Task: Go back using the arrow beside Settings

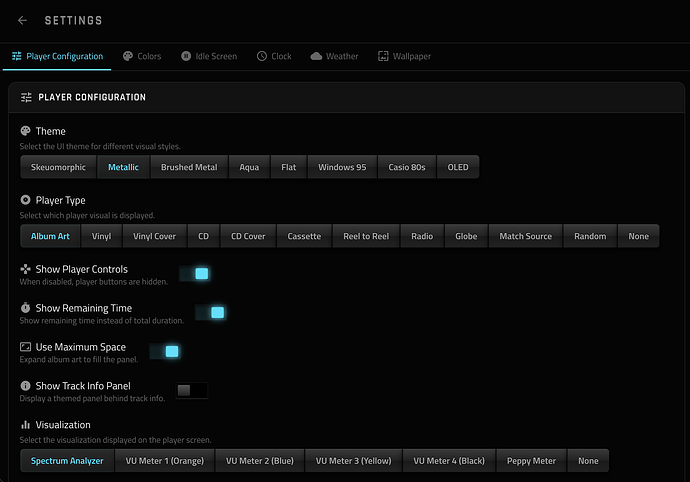Action: click(x=22, y=20)
